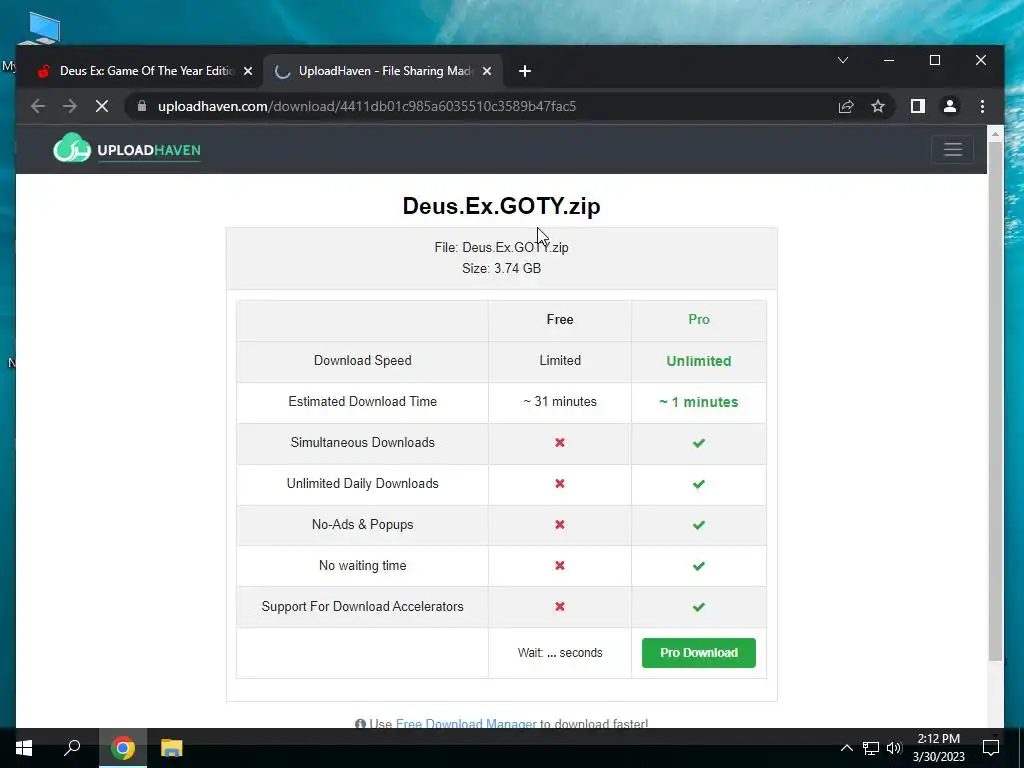Click the volume speaker tray icon
The height and width of the screenshot is (768, 1024).
(x=894, y=748)
